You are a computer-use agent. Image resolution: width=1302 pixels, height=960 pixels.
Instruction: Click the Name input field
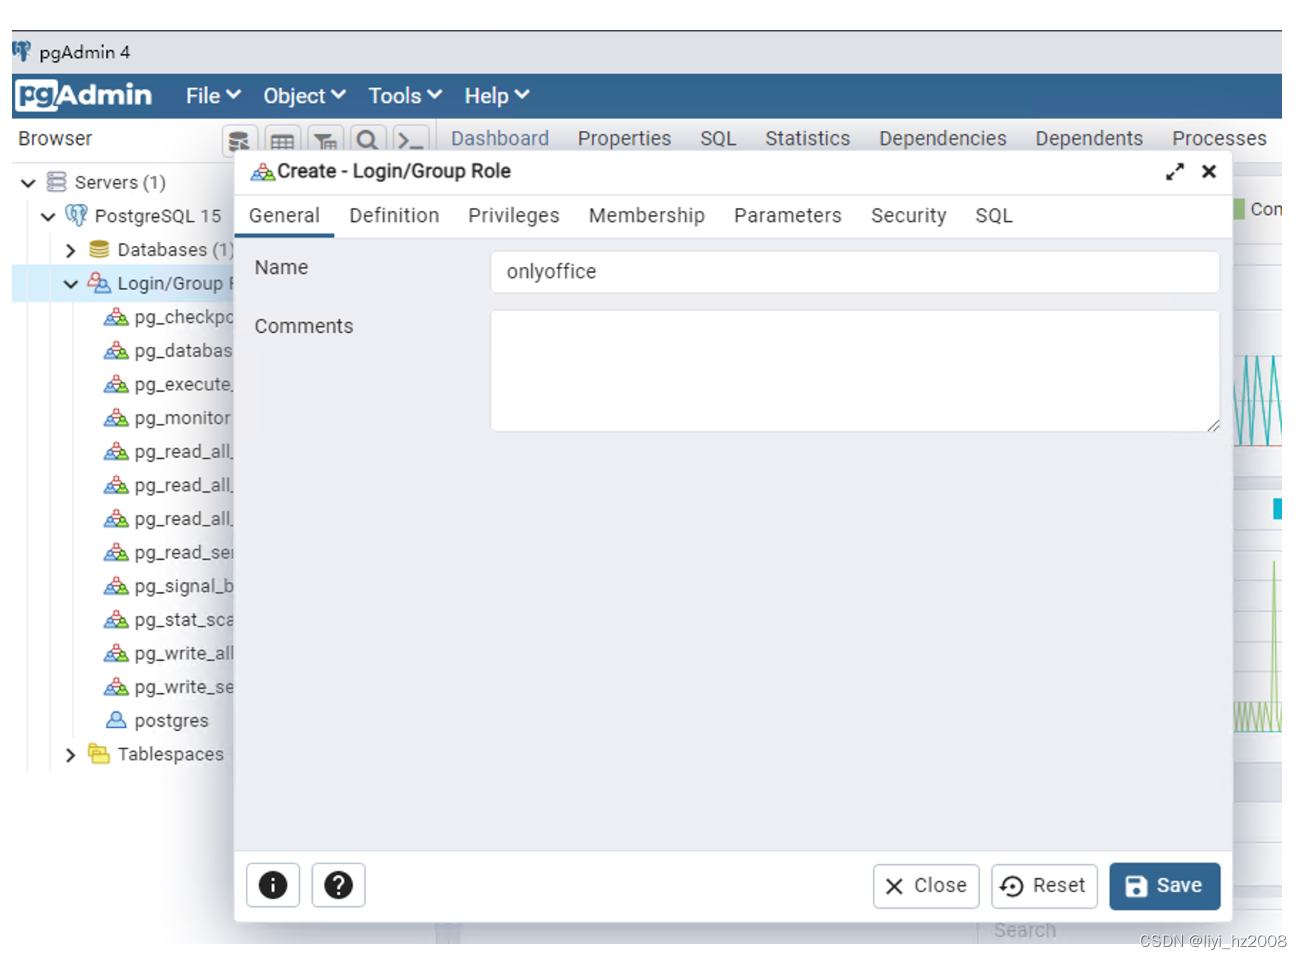855,272
